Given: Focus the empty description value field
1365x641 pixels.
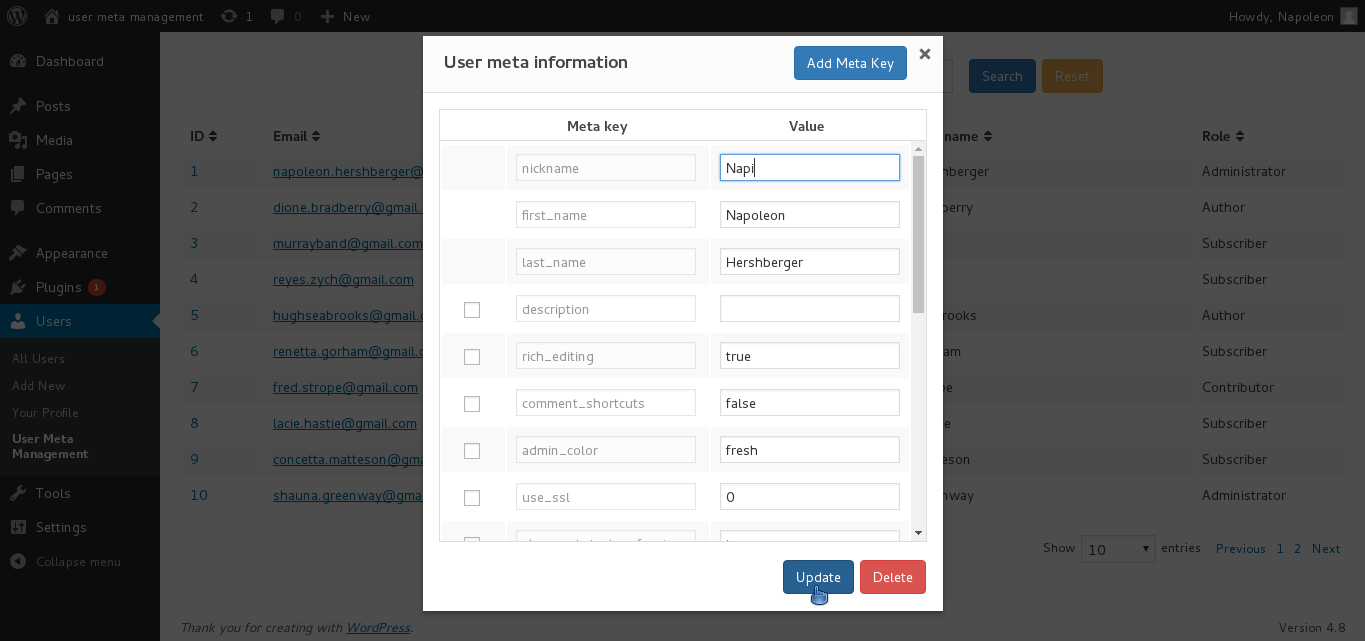Looking at the screenshot, I should pos(810,309).
